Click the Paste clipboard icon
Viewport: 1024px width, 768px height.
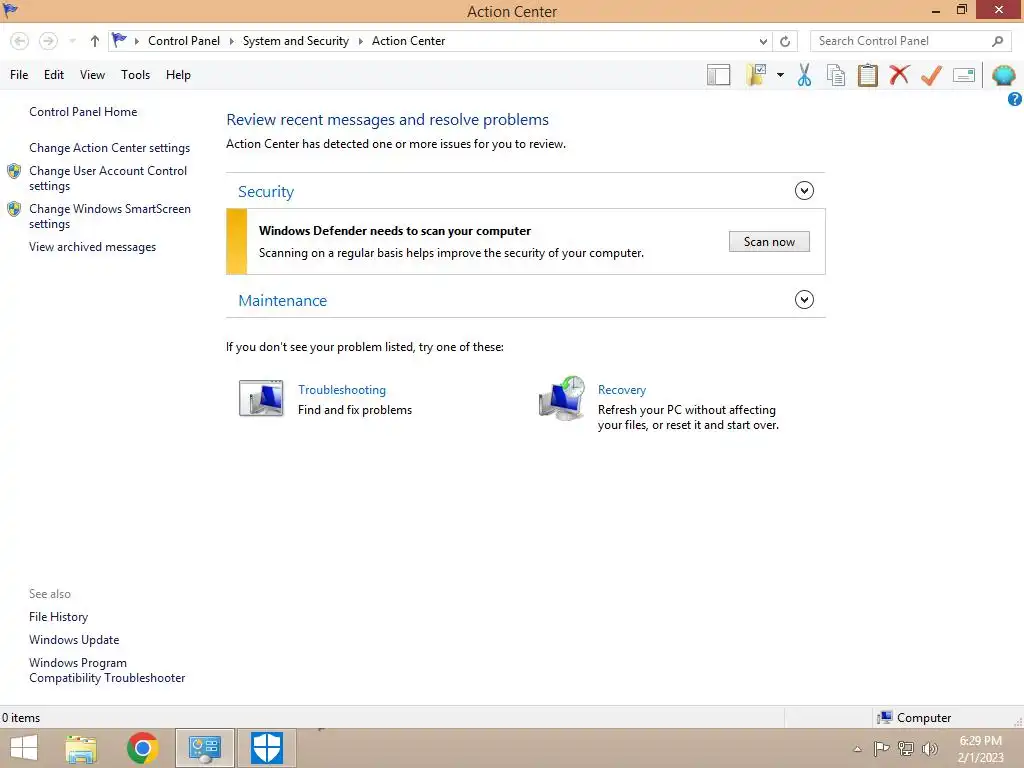[x=867, y=75]
